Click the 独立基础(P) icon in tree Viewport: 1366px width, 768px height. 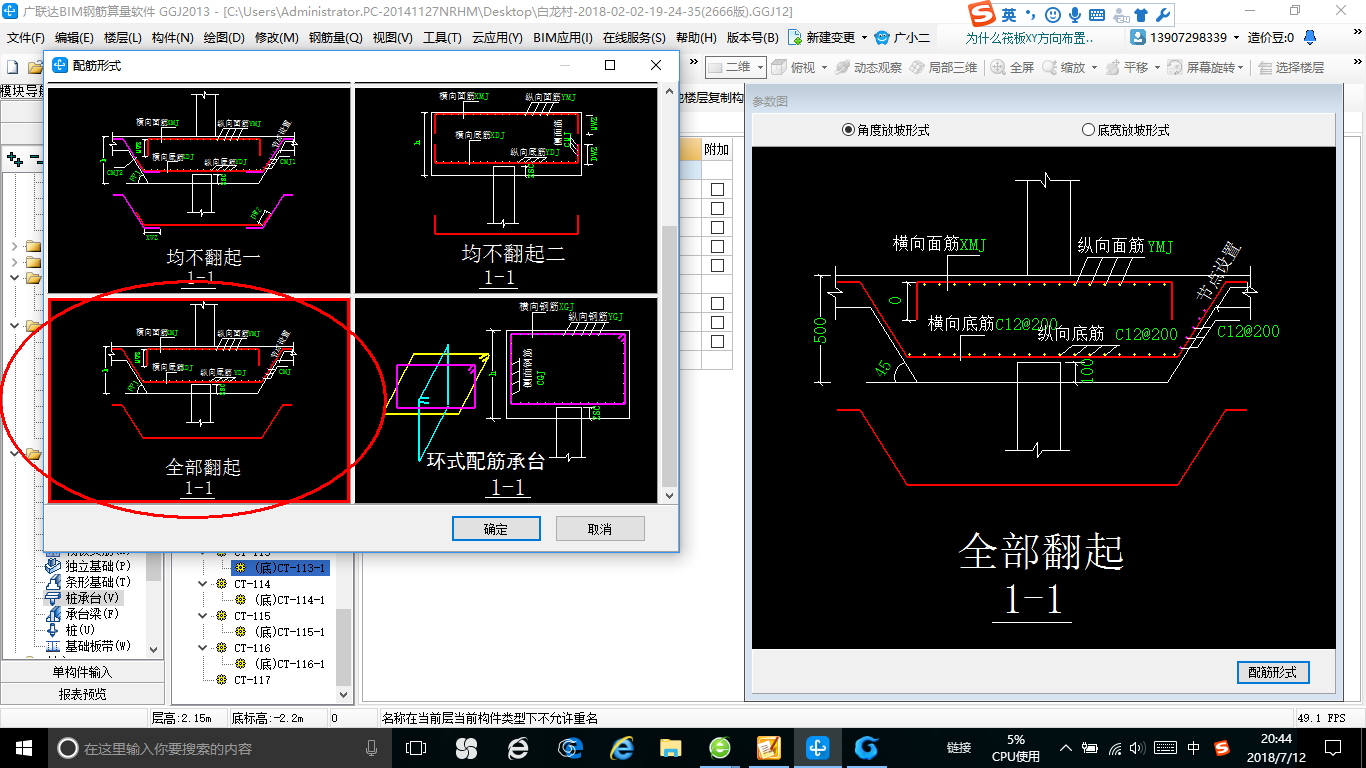[x=54, y=566]
